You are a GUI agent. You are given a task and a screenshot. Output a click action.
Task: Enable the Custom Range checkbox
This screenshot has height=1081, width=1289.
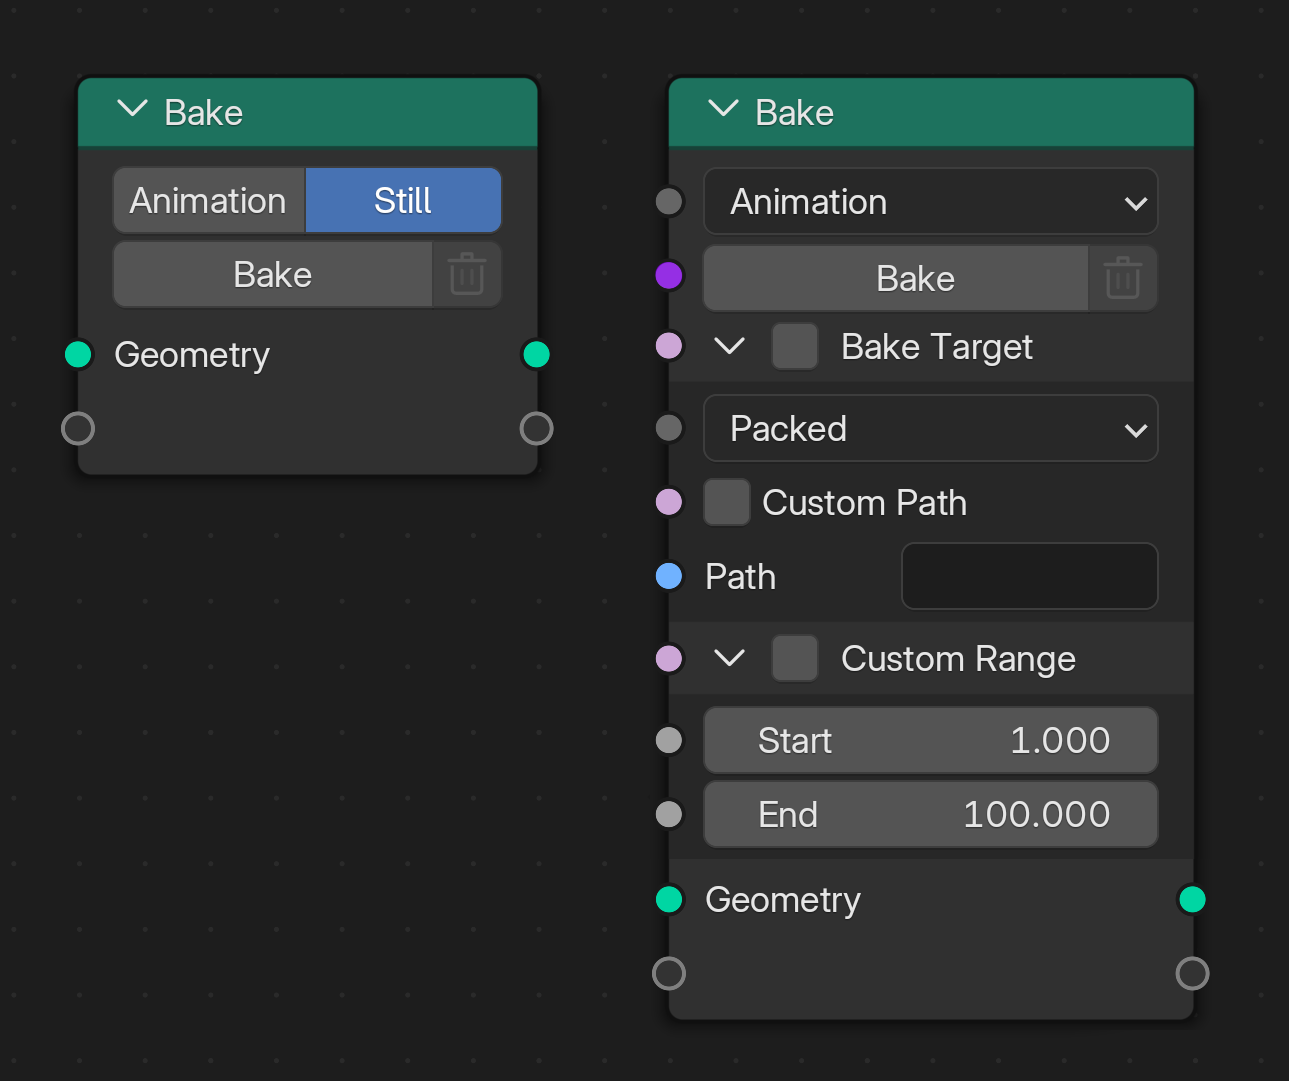[795, 658]
